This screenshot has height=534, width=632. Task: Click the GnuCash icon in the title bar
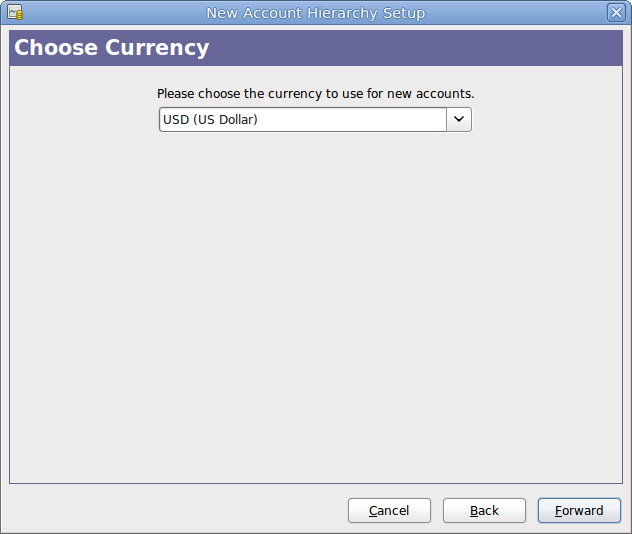(15, 12)
